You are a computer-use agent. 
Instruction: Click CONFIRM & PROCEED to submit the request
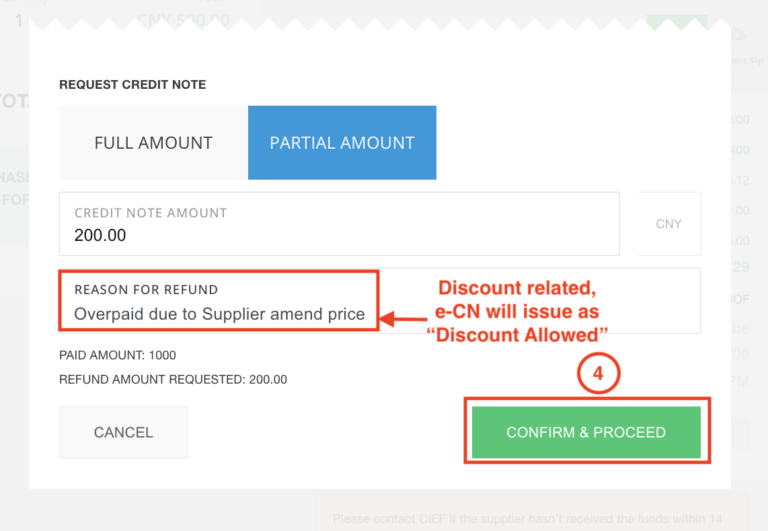586,432
